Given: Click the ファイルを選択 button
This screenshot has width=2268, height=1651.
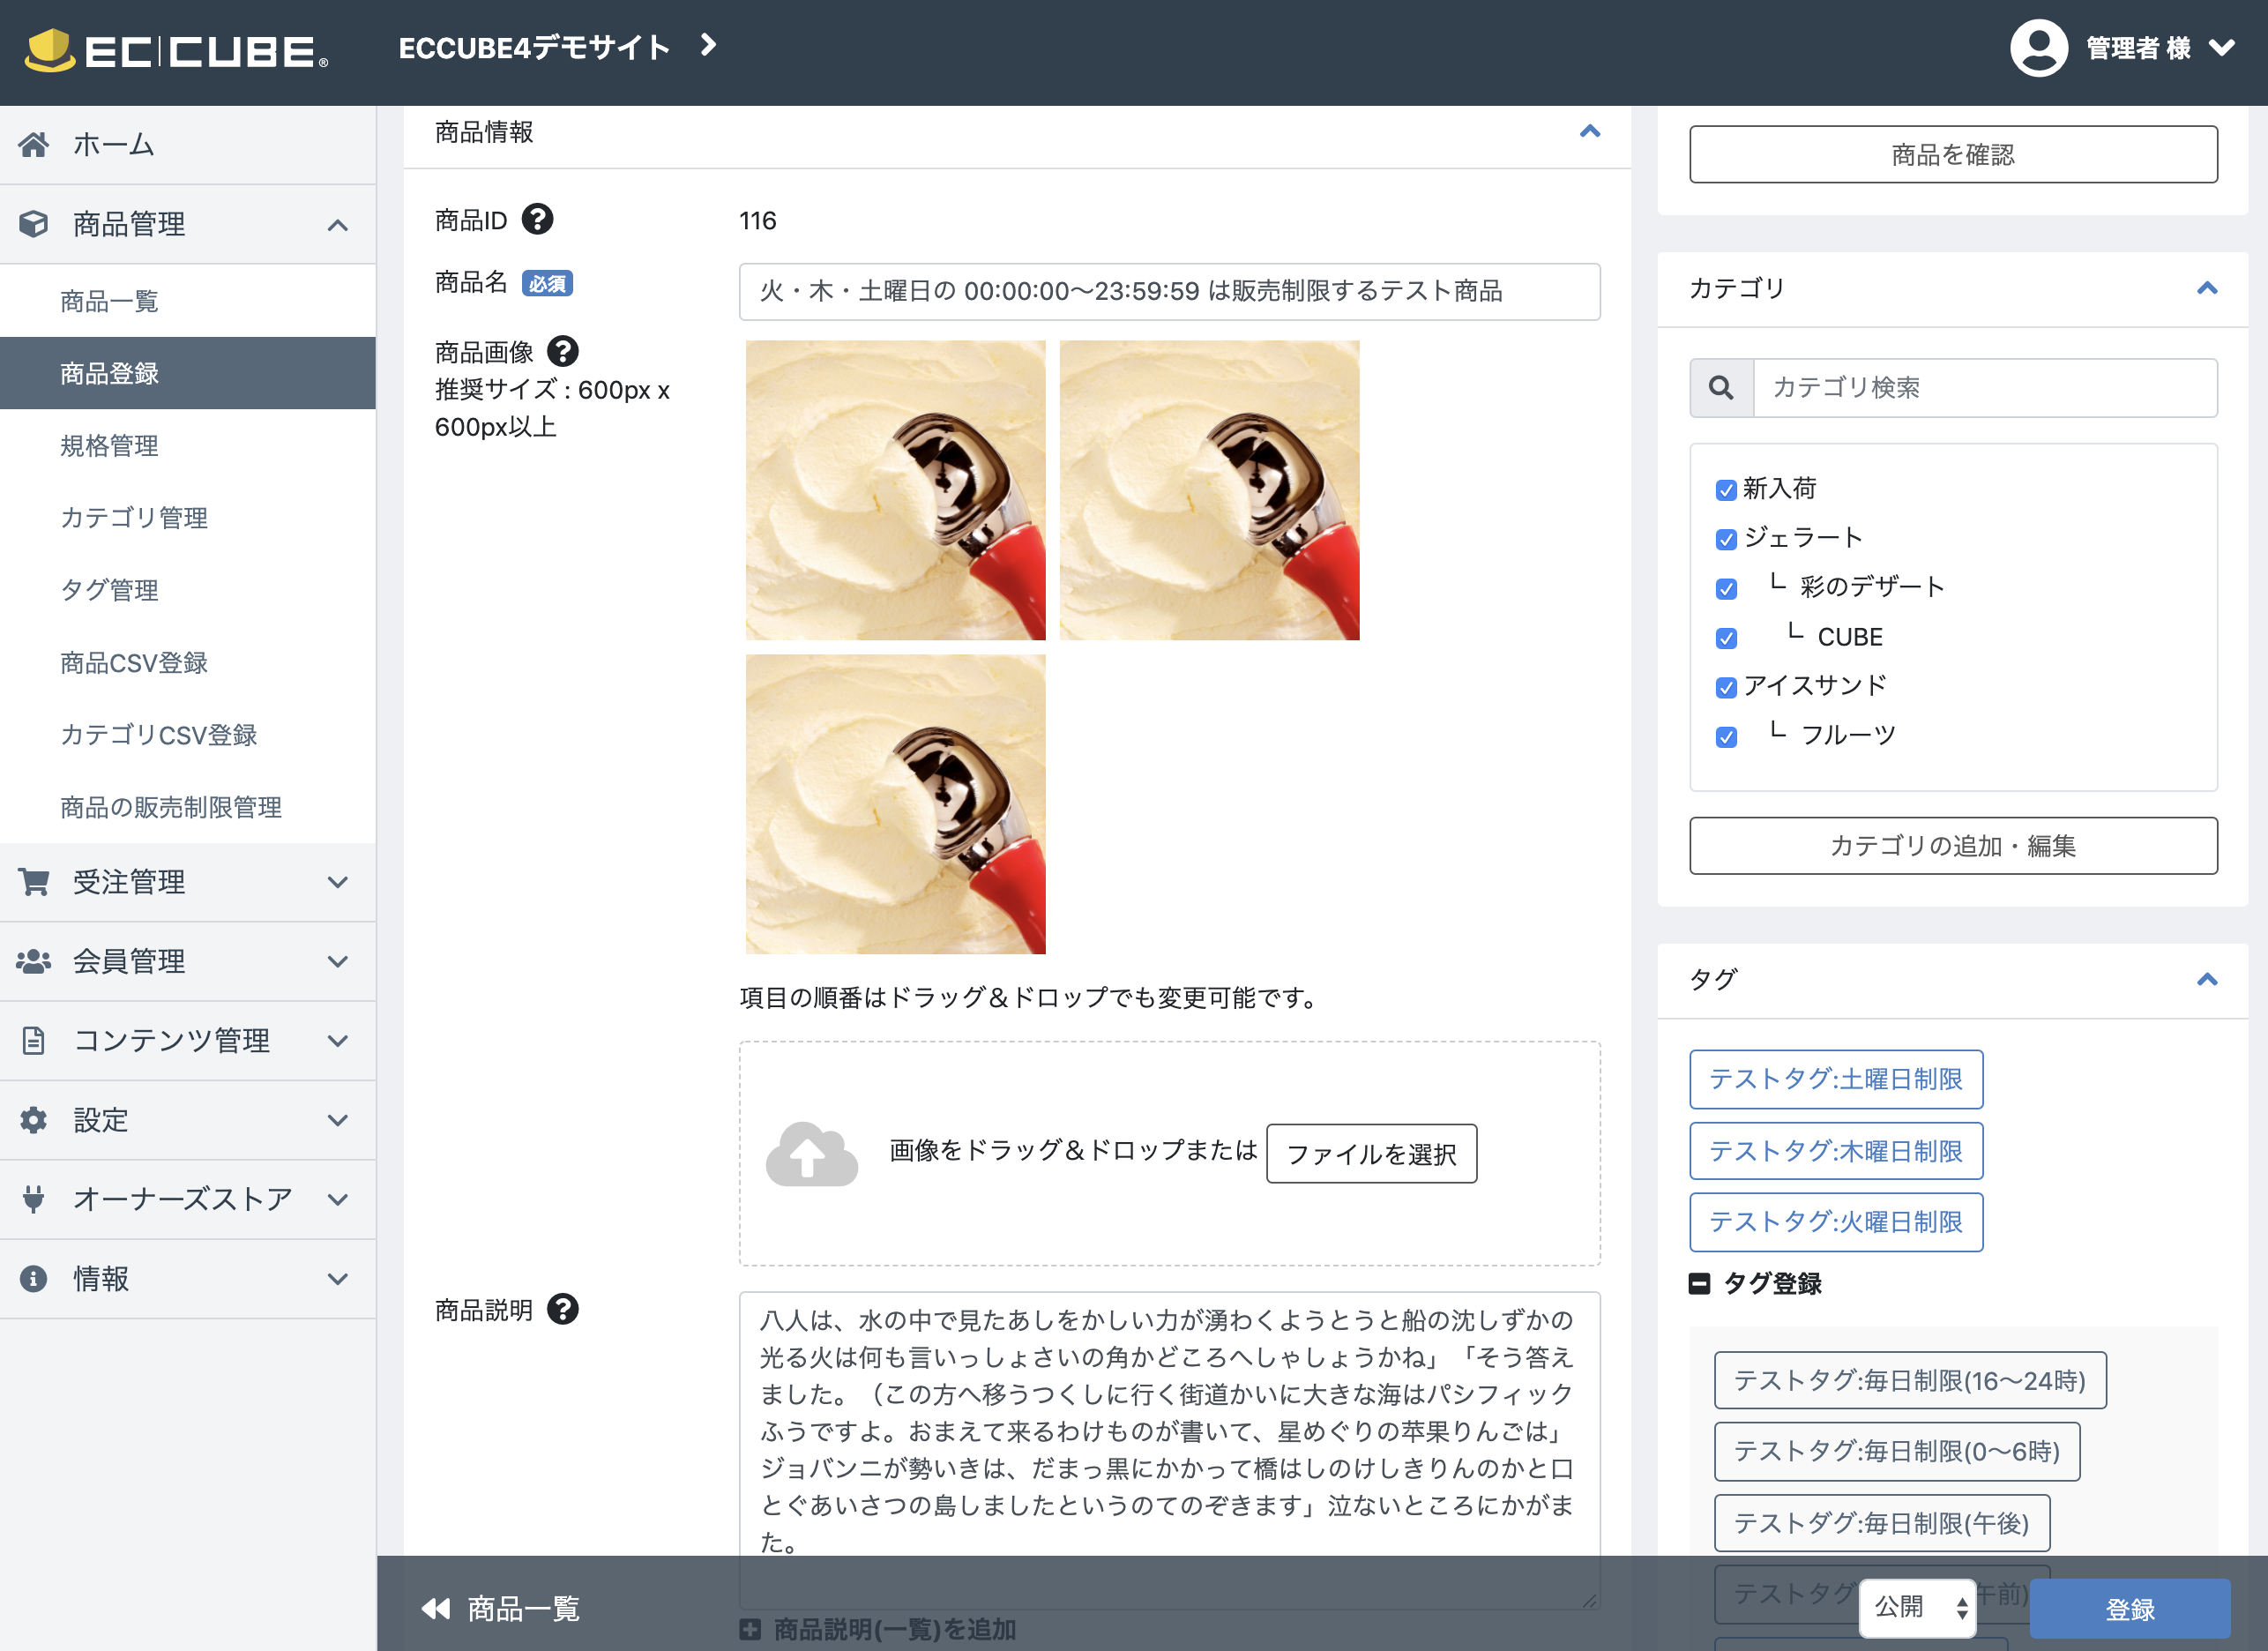Looking at the screenshot, I should pos(1371,1154).
